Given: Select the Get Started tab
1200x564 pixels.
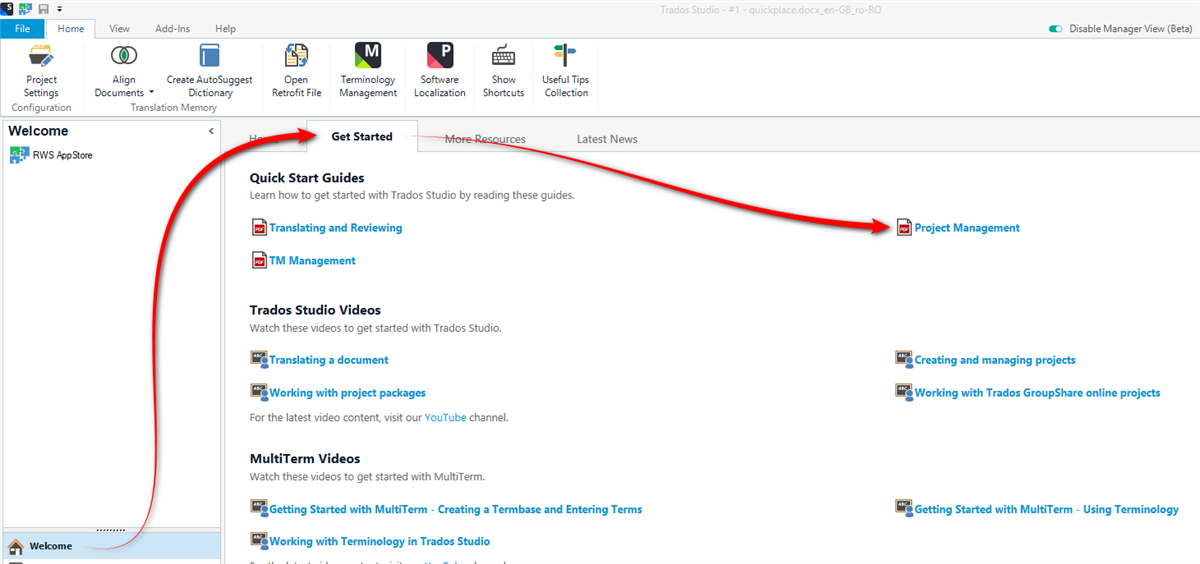Looking at the screenshot, I should coord(362,137).
